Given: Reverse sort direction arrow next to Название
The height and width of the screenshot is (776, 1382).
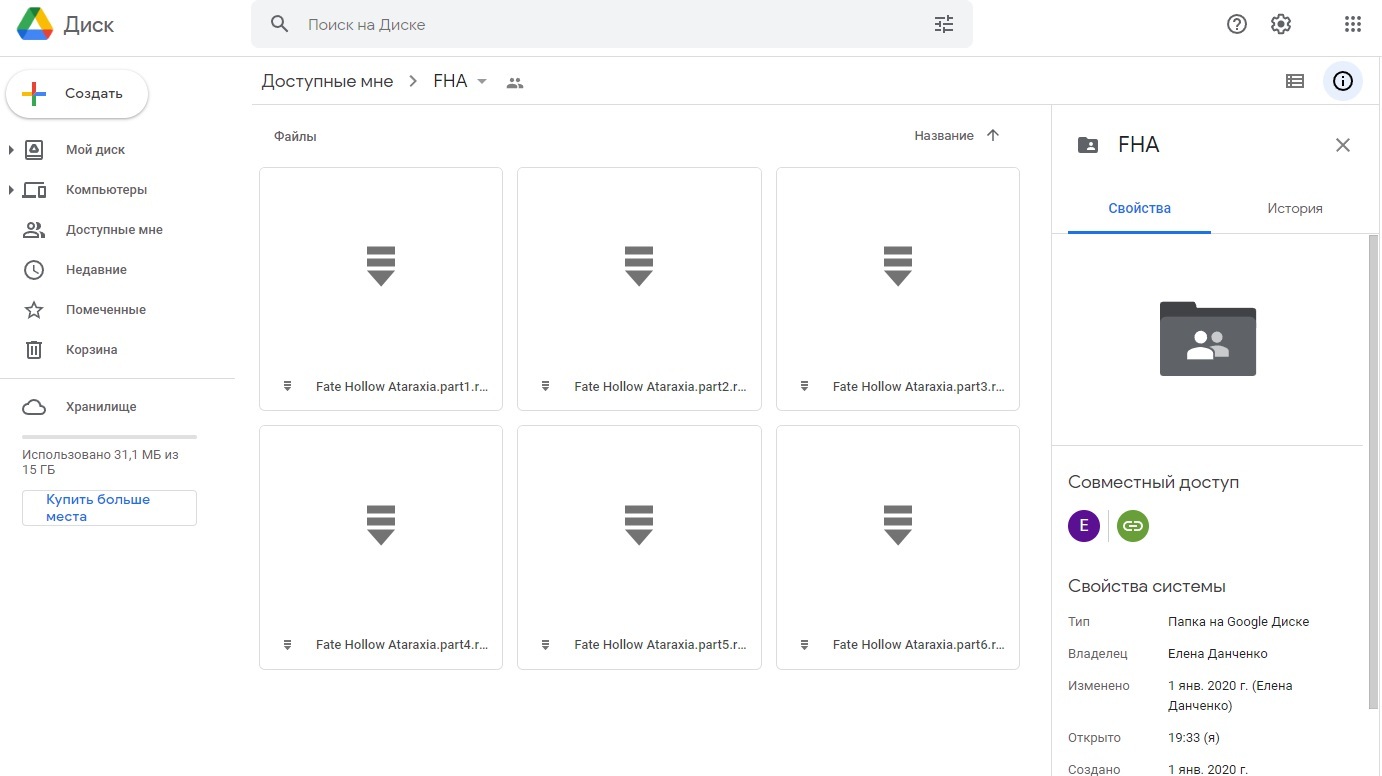Looking at the screenshot, I should click(x=993, y=136).
